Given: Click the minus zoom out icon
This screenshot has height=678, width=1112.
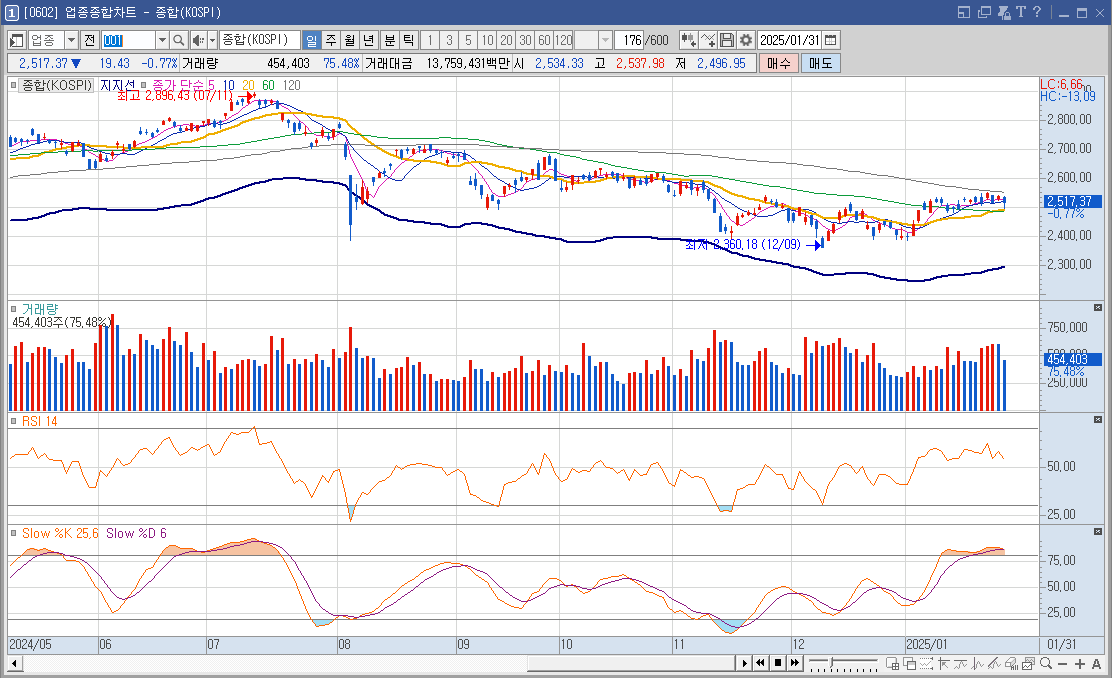Looking at the screenshot, I should [1062, 664].
